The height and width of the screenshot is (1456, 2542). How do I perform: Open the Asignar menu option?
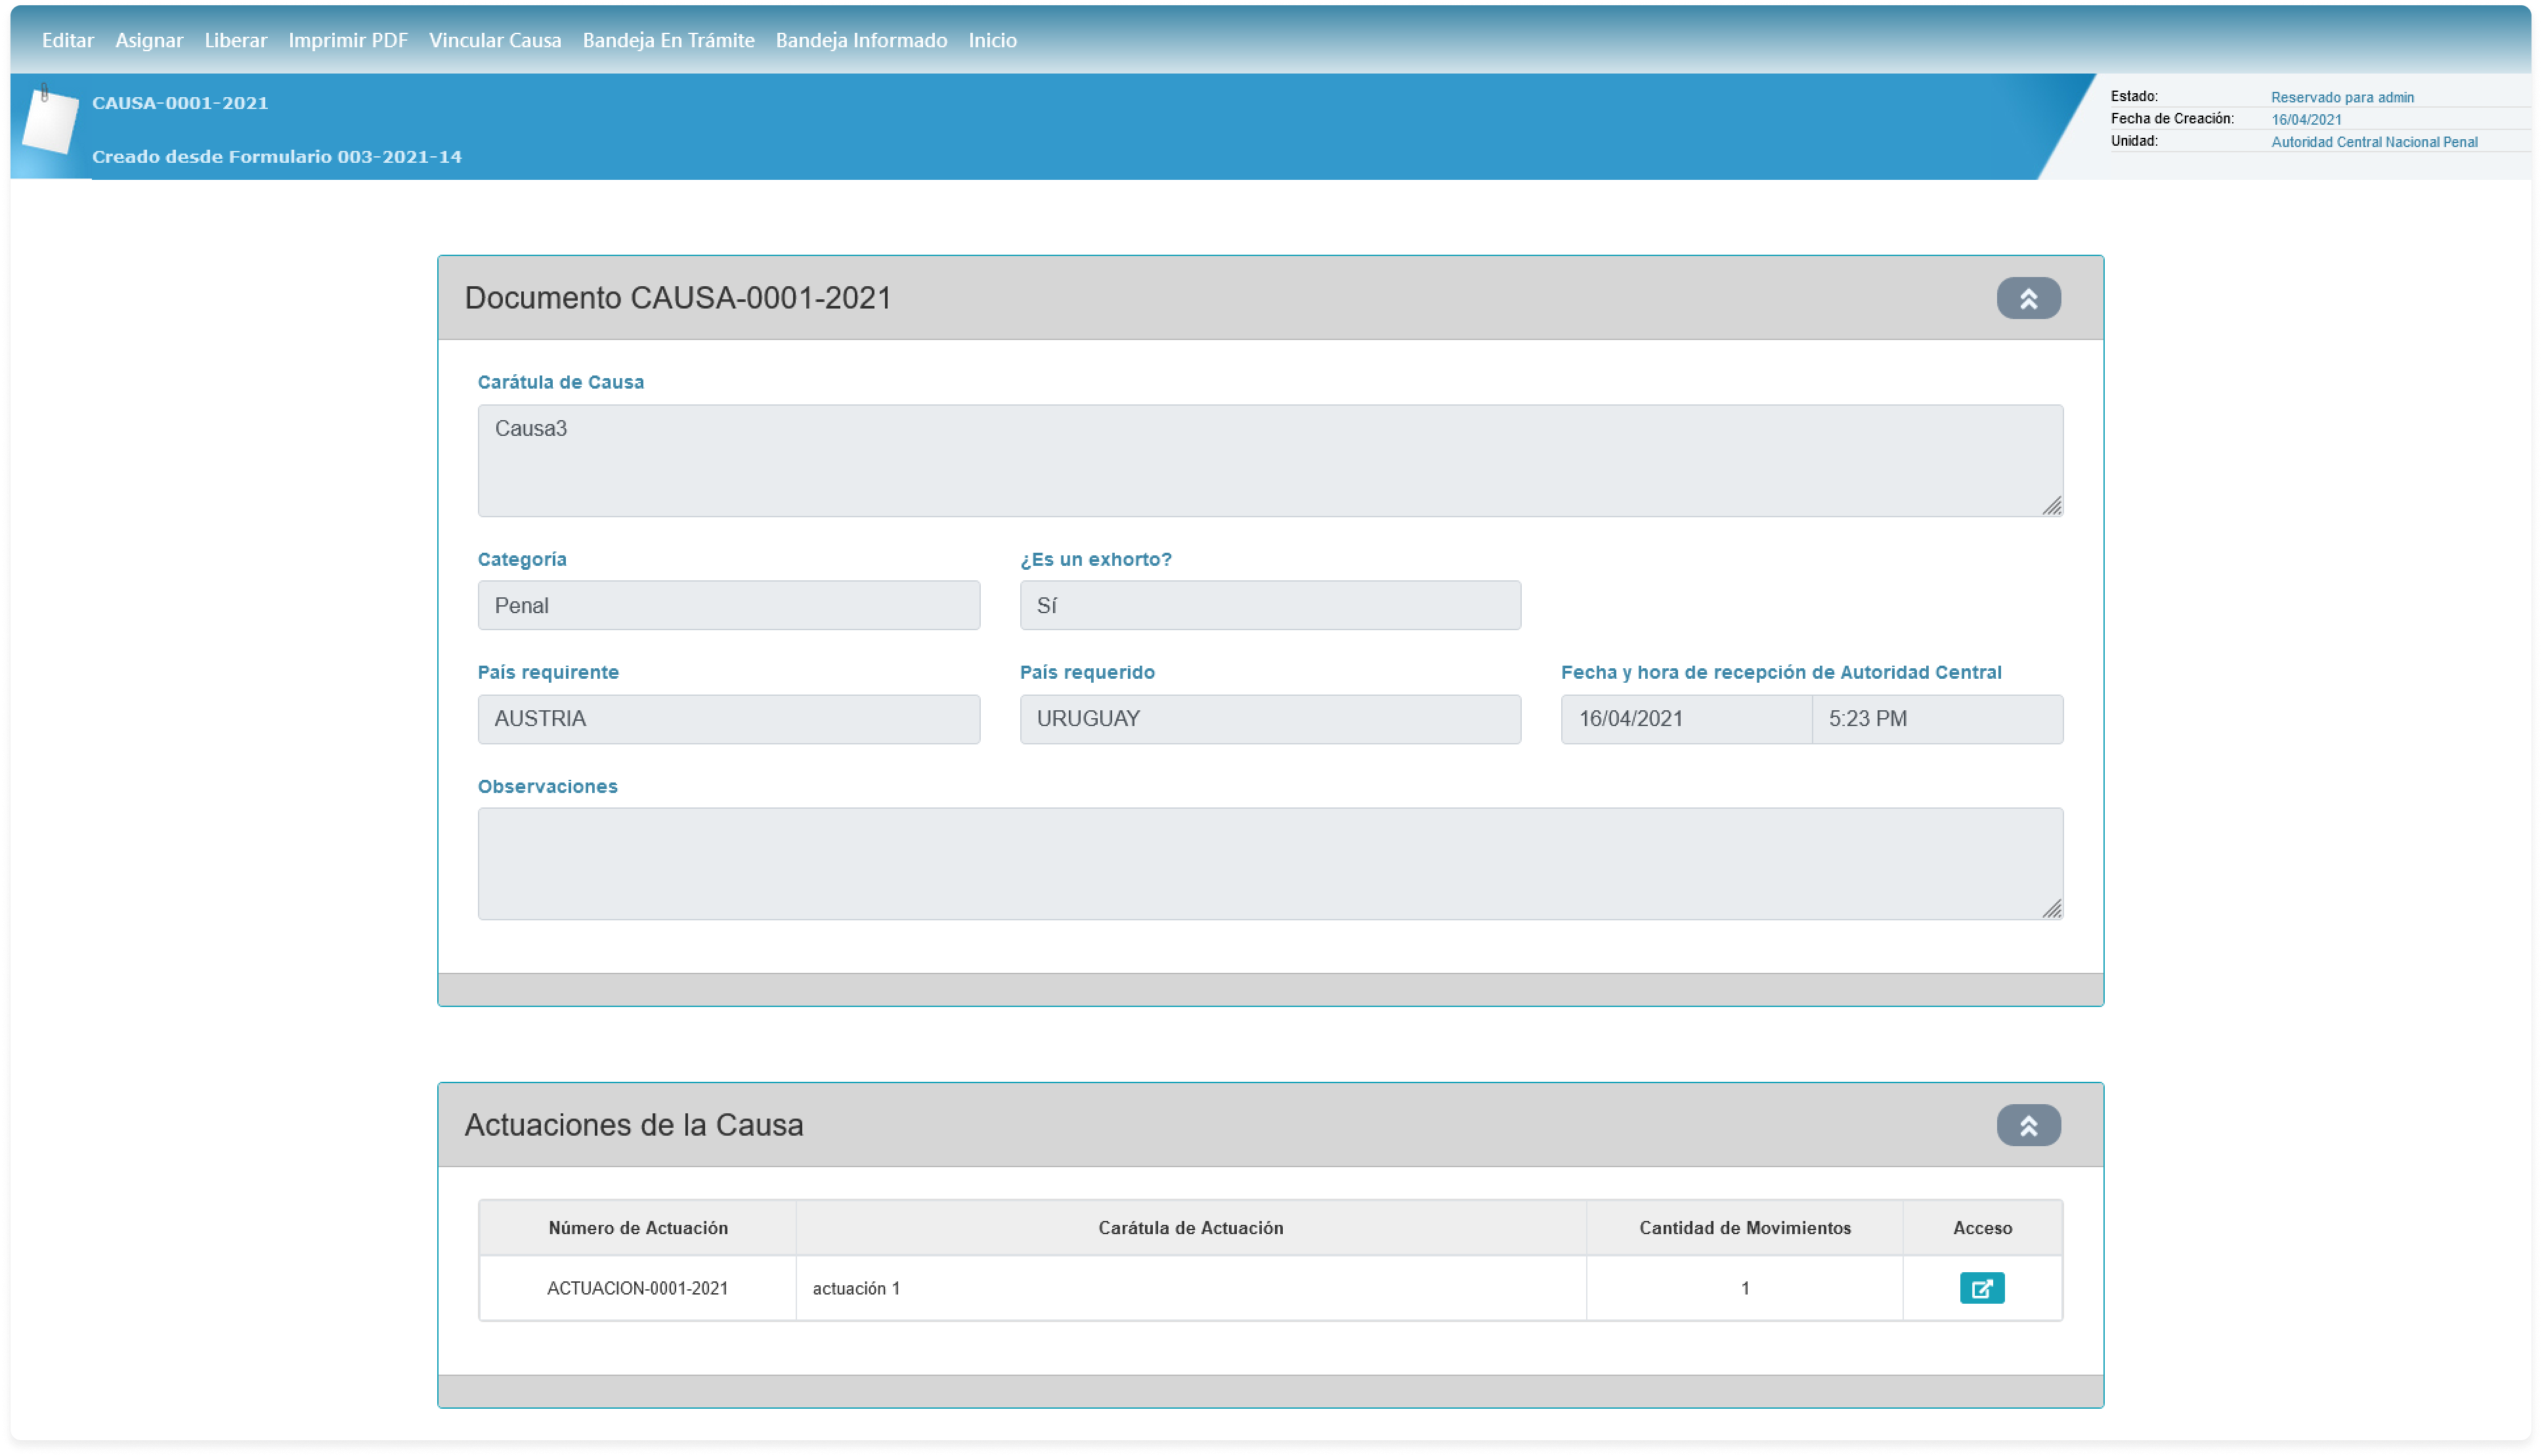(149, 40)
